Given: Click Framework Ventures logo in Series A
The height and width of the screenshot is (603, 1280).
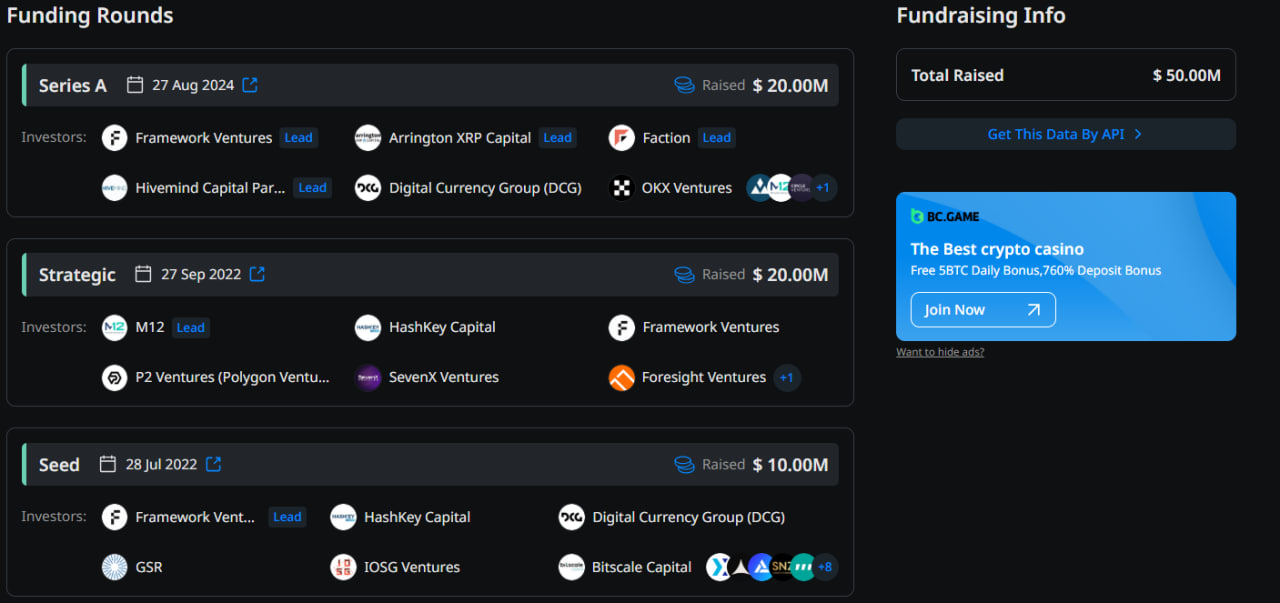Looking at the screenshot, I should (x=115, y=138).
